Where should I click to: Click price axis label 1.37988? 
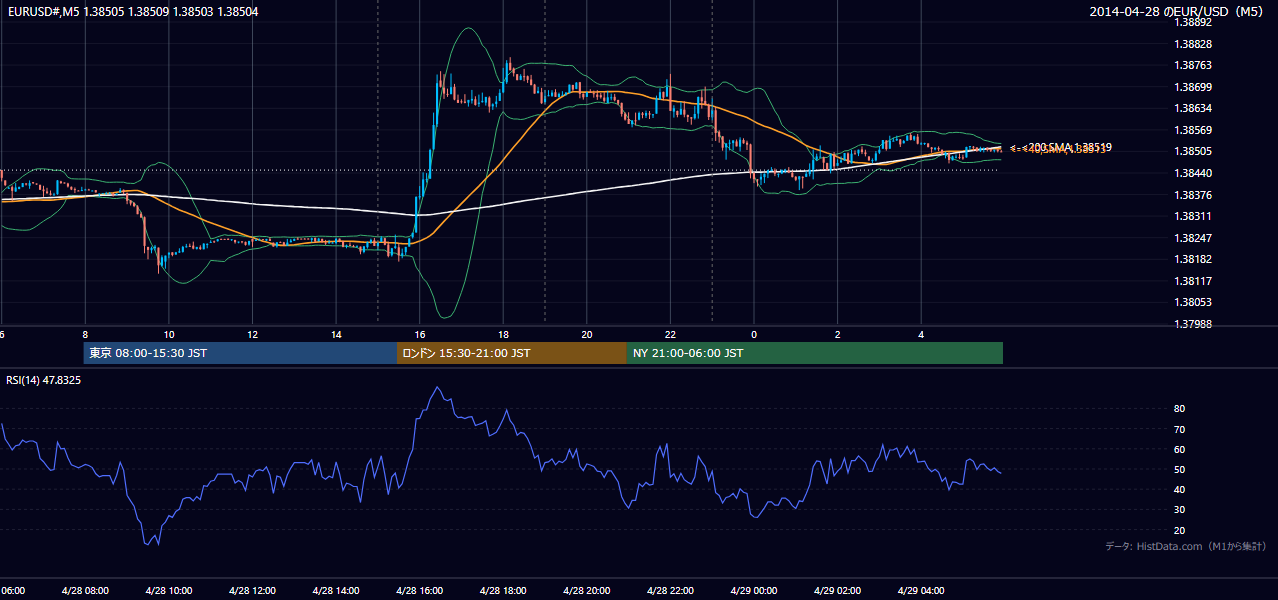click(x=1194, y=324)
